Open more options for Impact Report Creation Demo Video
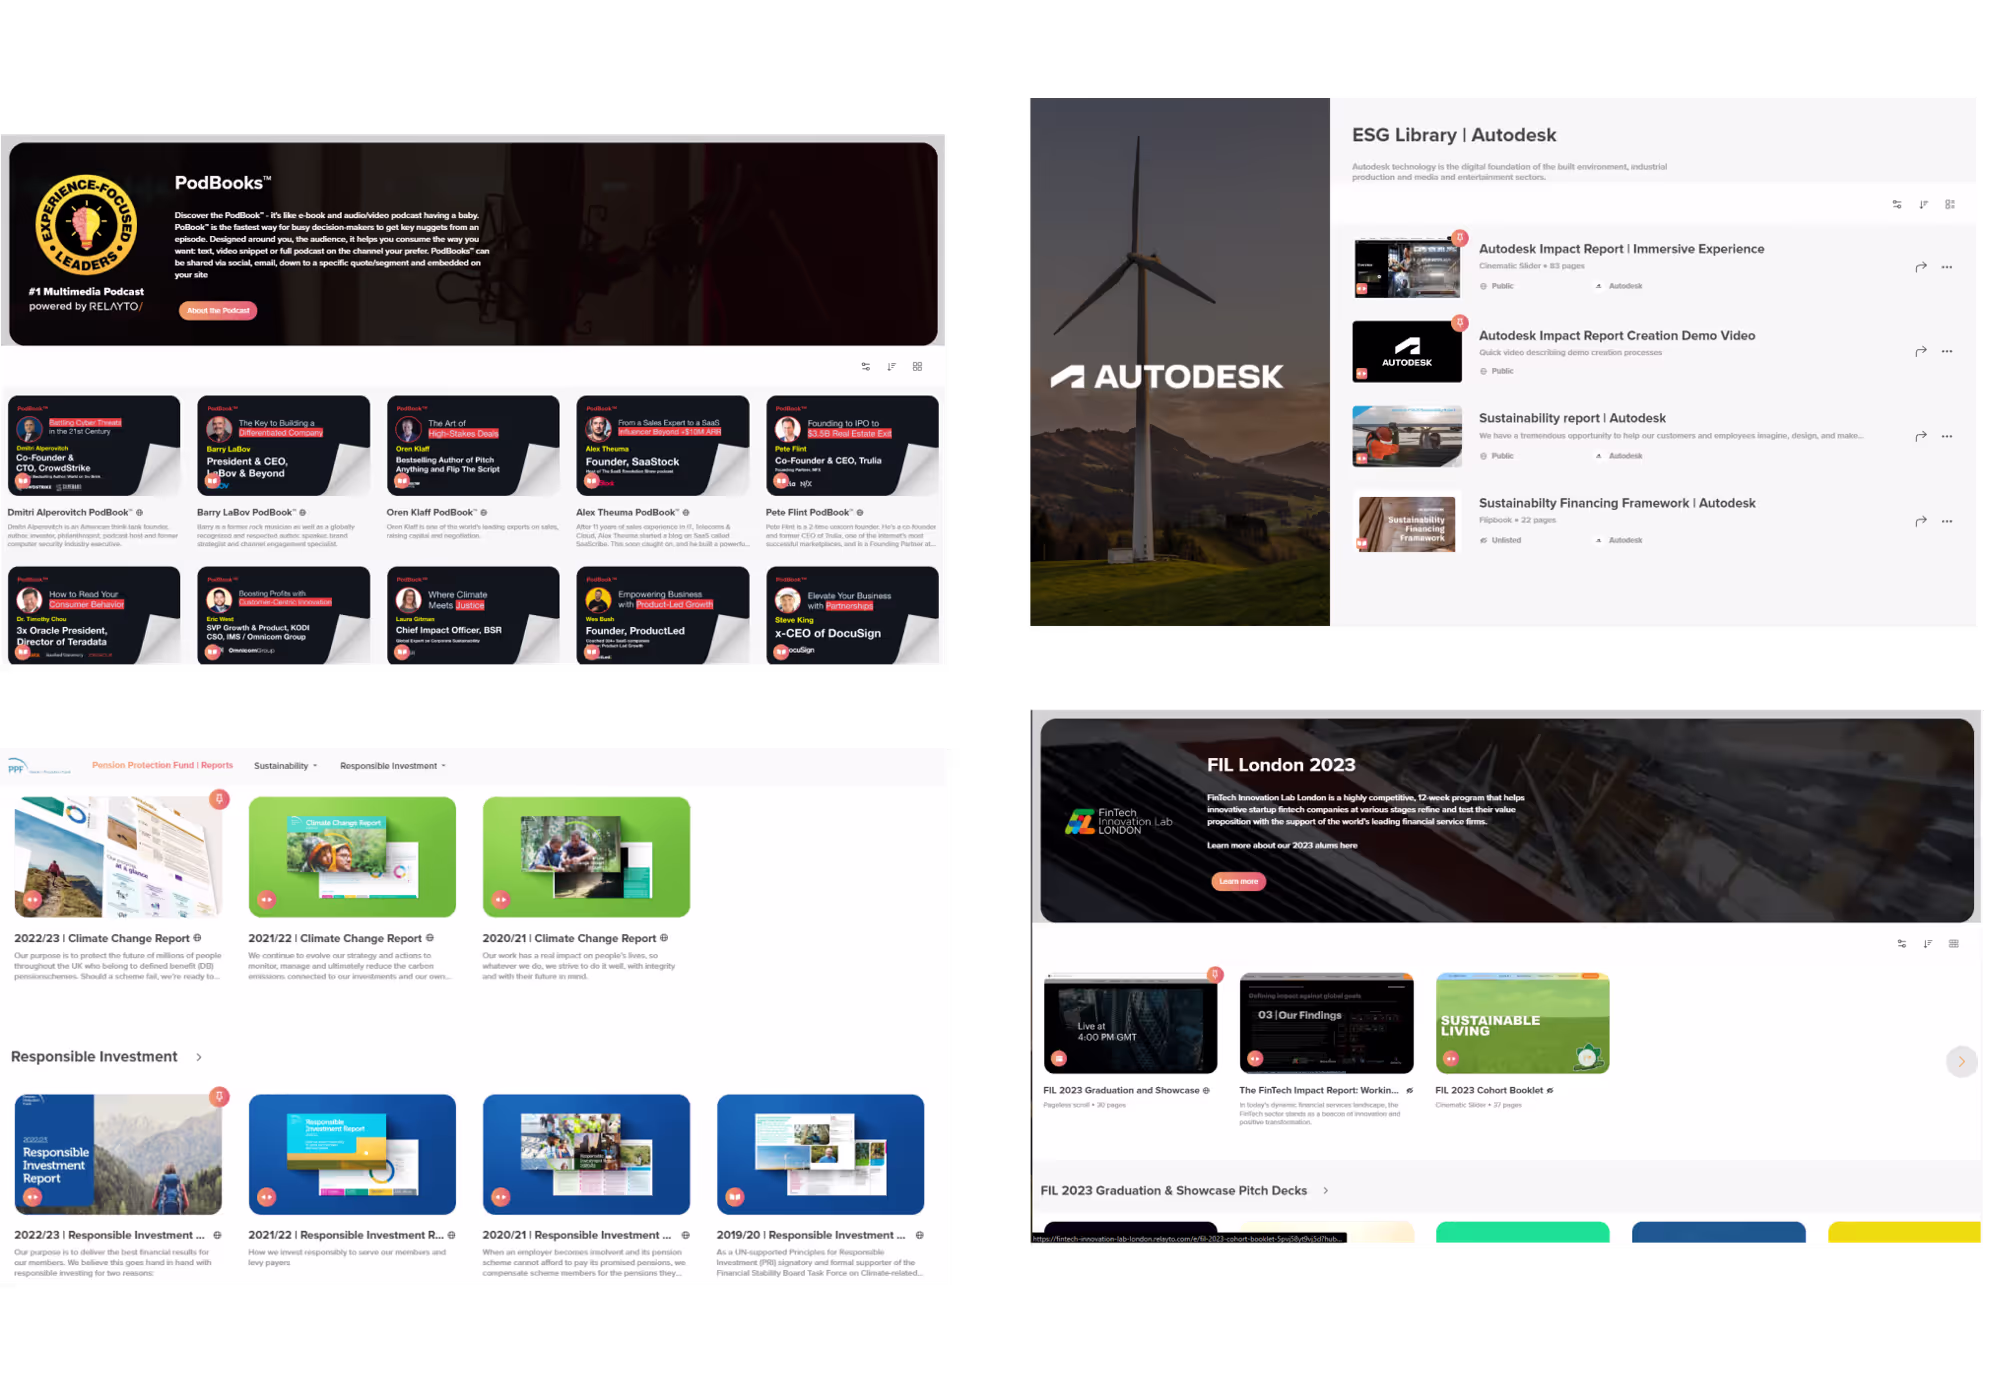This screenshot has width=1990, height=1379. [1947, 351]
